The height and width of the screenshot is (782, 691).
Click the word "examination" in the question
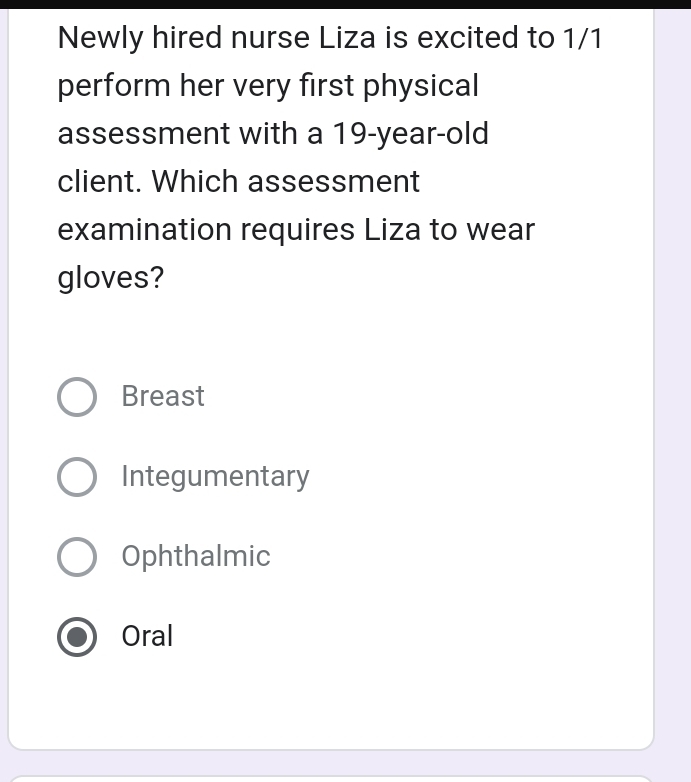click(144, 230)
